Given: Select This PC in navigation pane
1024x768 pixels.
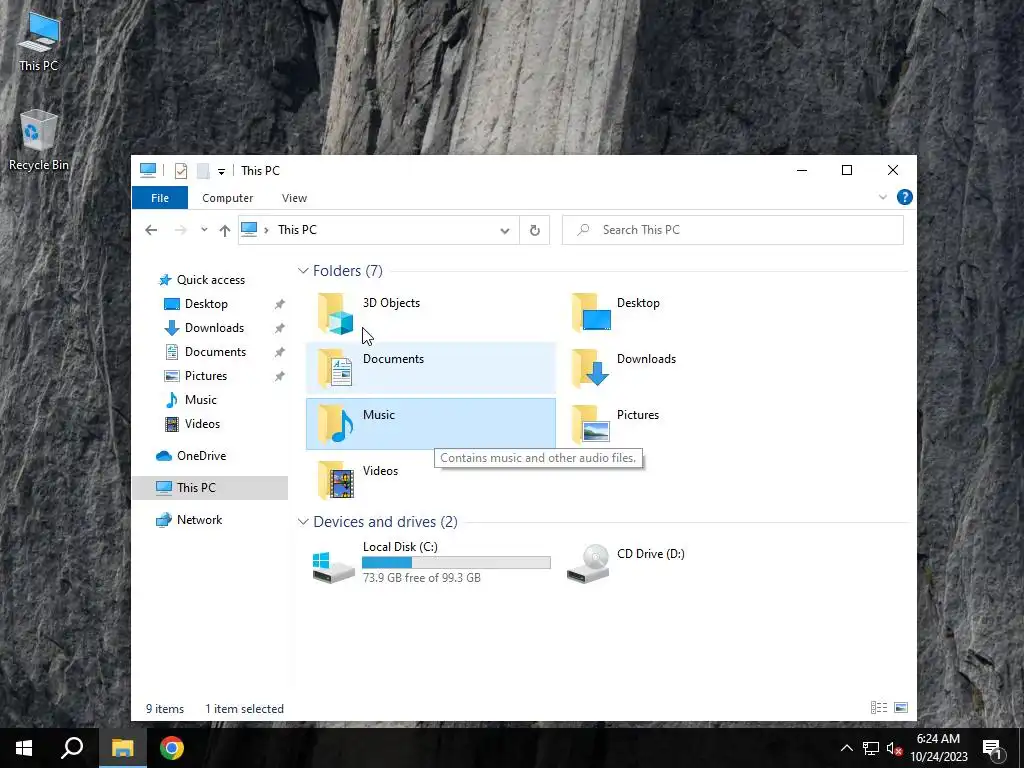Looking at the screenshot, I should coord(210,488).
